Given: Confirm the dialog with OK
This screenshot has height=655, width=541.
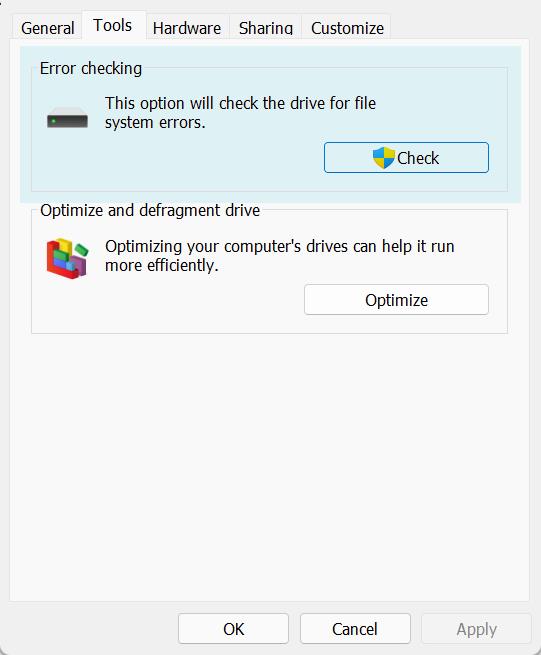Looking at the screenshot, I should (233, 629).
